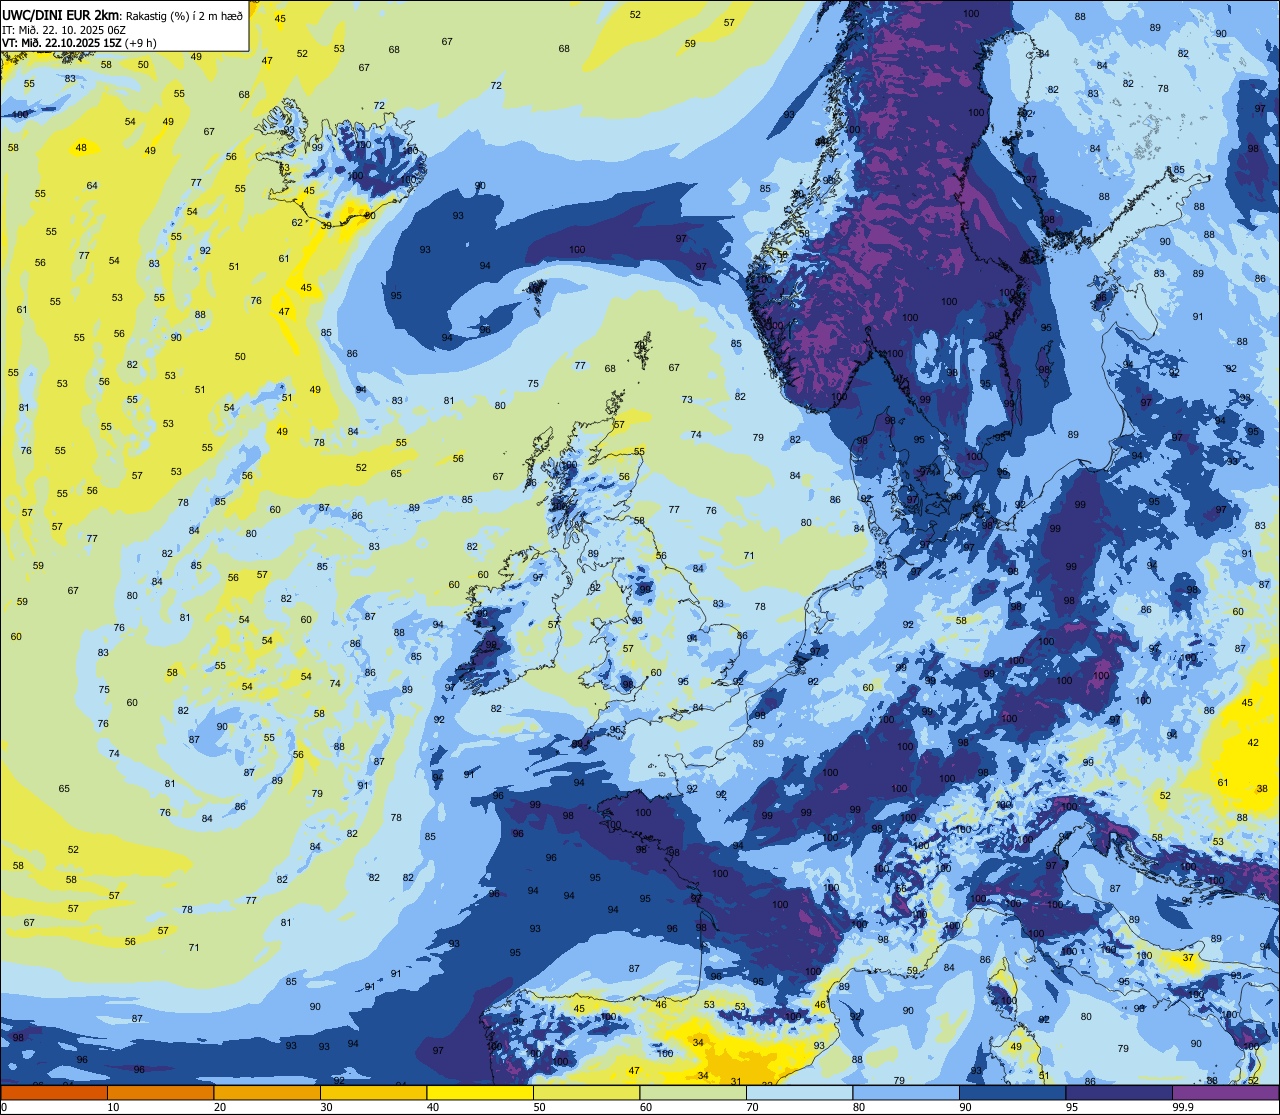
Task: Click the dark orange 0–10 legend swatch
Action: click(x=54, y=1092)
